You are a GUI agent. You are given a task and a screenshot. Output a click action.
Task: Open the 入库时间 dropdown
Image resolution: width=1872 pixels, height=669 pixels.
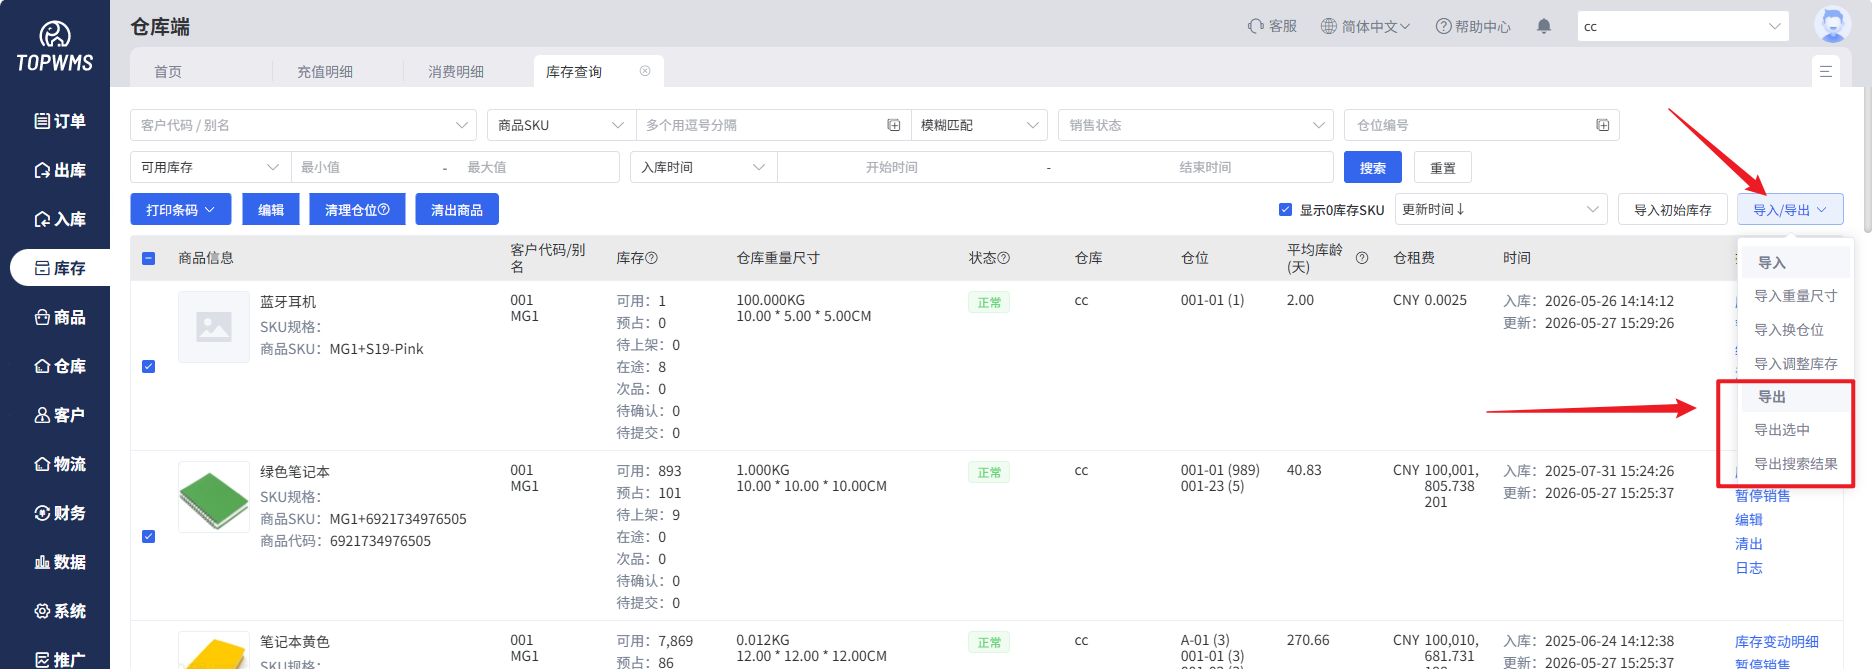[703, 167]
